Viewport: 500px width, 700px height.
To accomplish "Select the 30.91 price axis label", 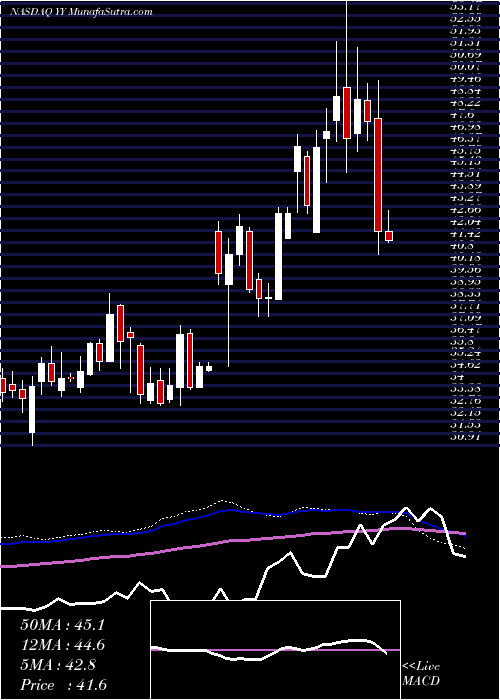I will (x=465, y=438).
